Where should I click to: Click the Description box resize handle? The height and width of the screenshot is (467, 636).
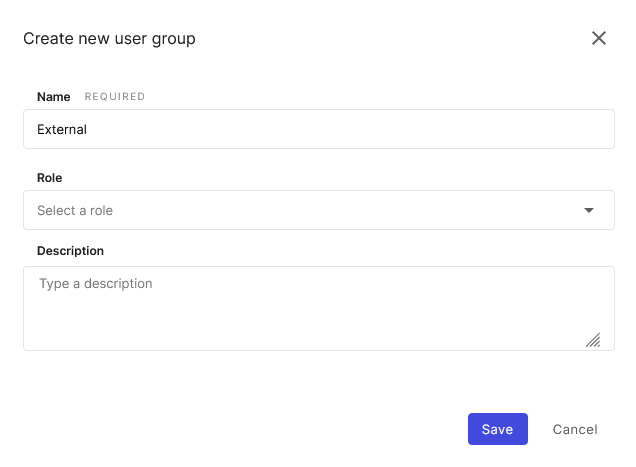point(593,340)
